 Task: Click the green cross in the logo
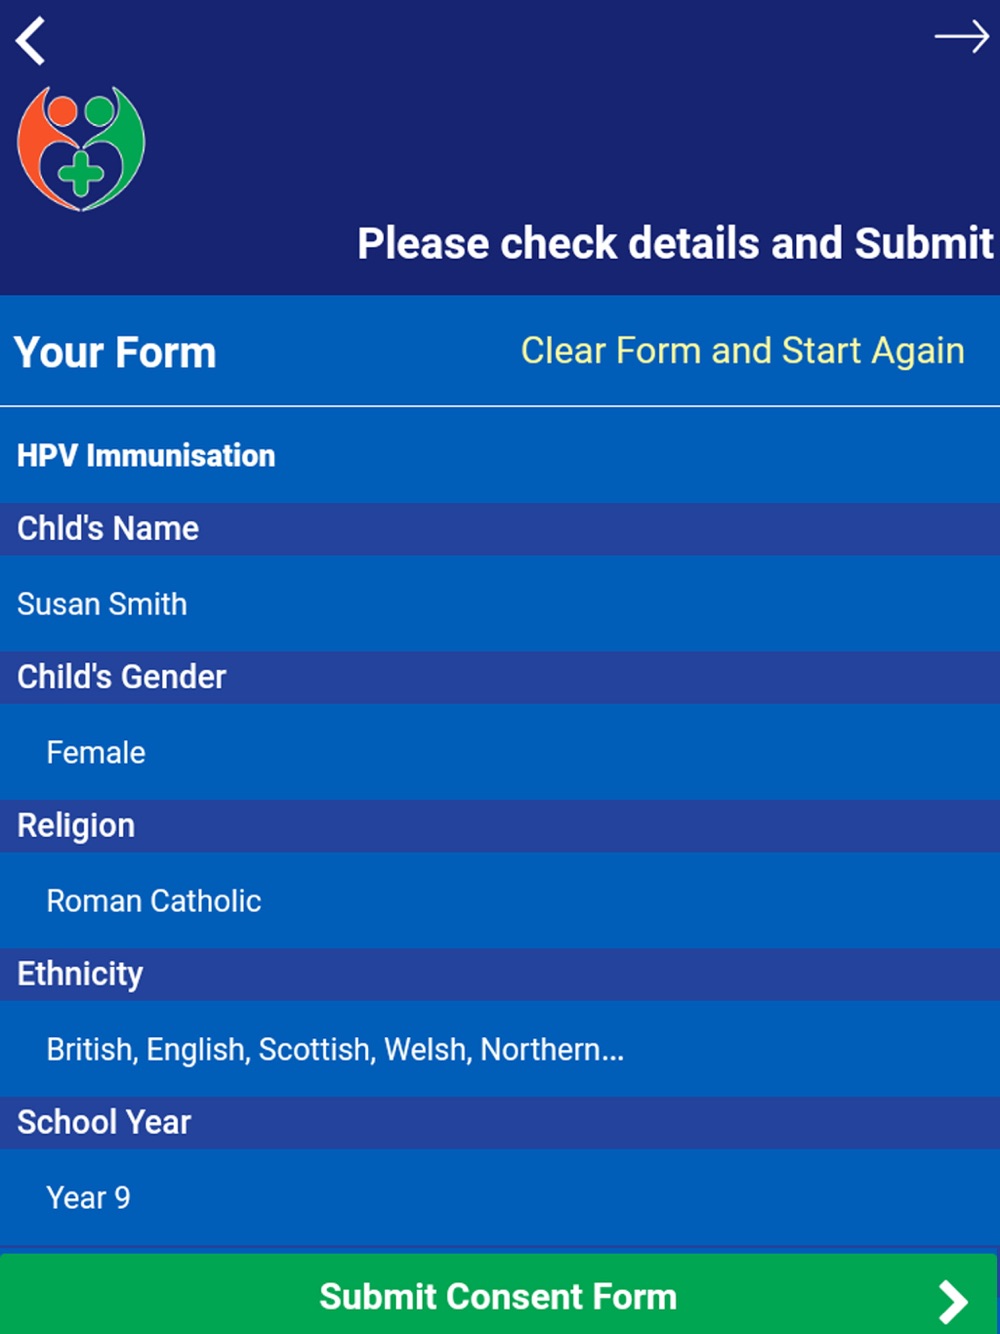click(81, 174)
